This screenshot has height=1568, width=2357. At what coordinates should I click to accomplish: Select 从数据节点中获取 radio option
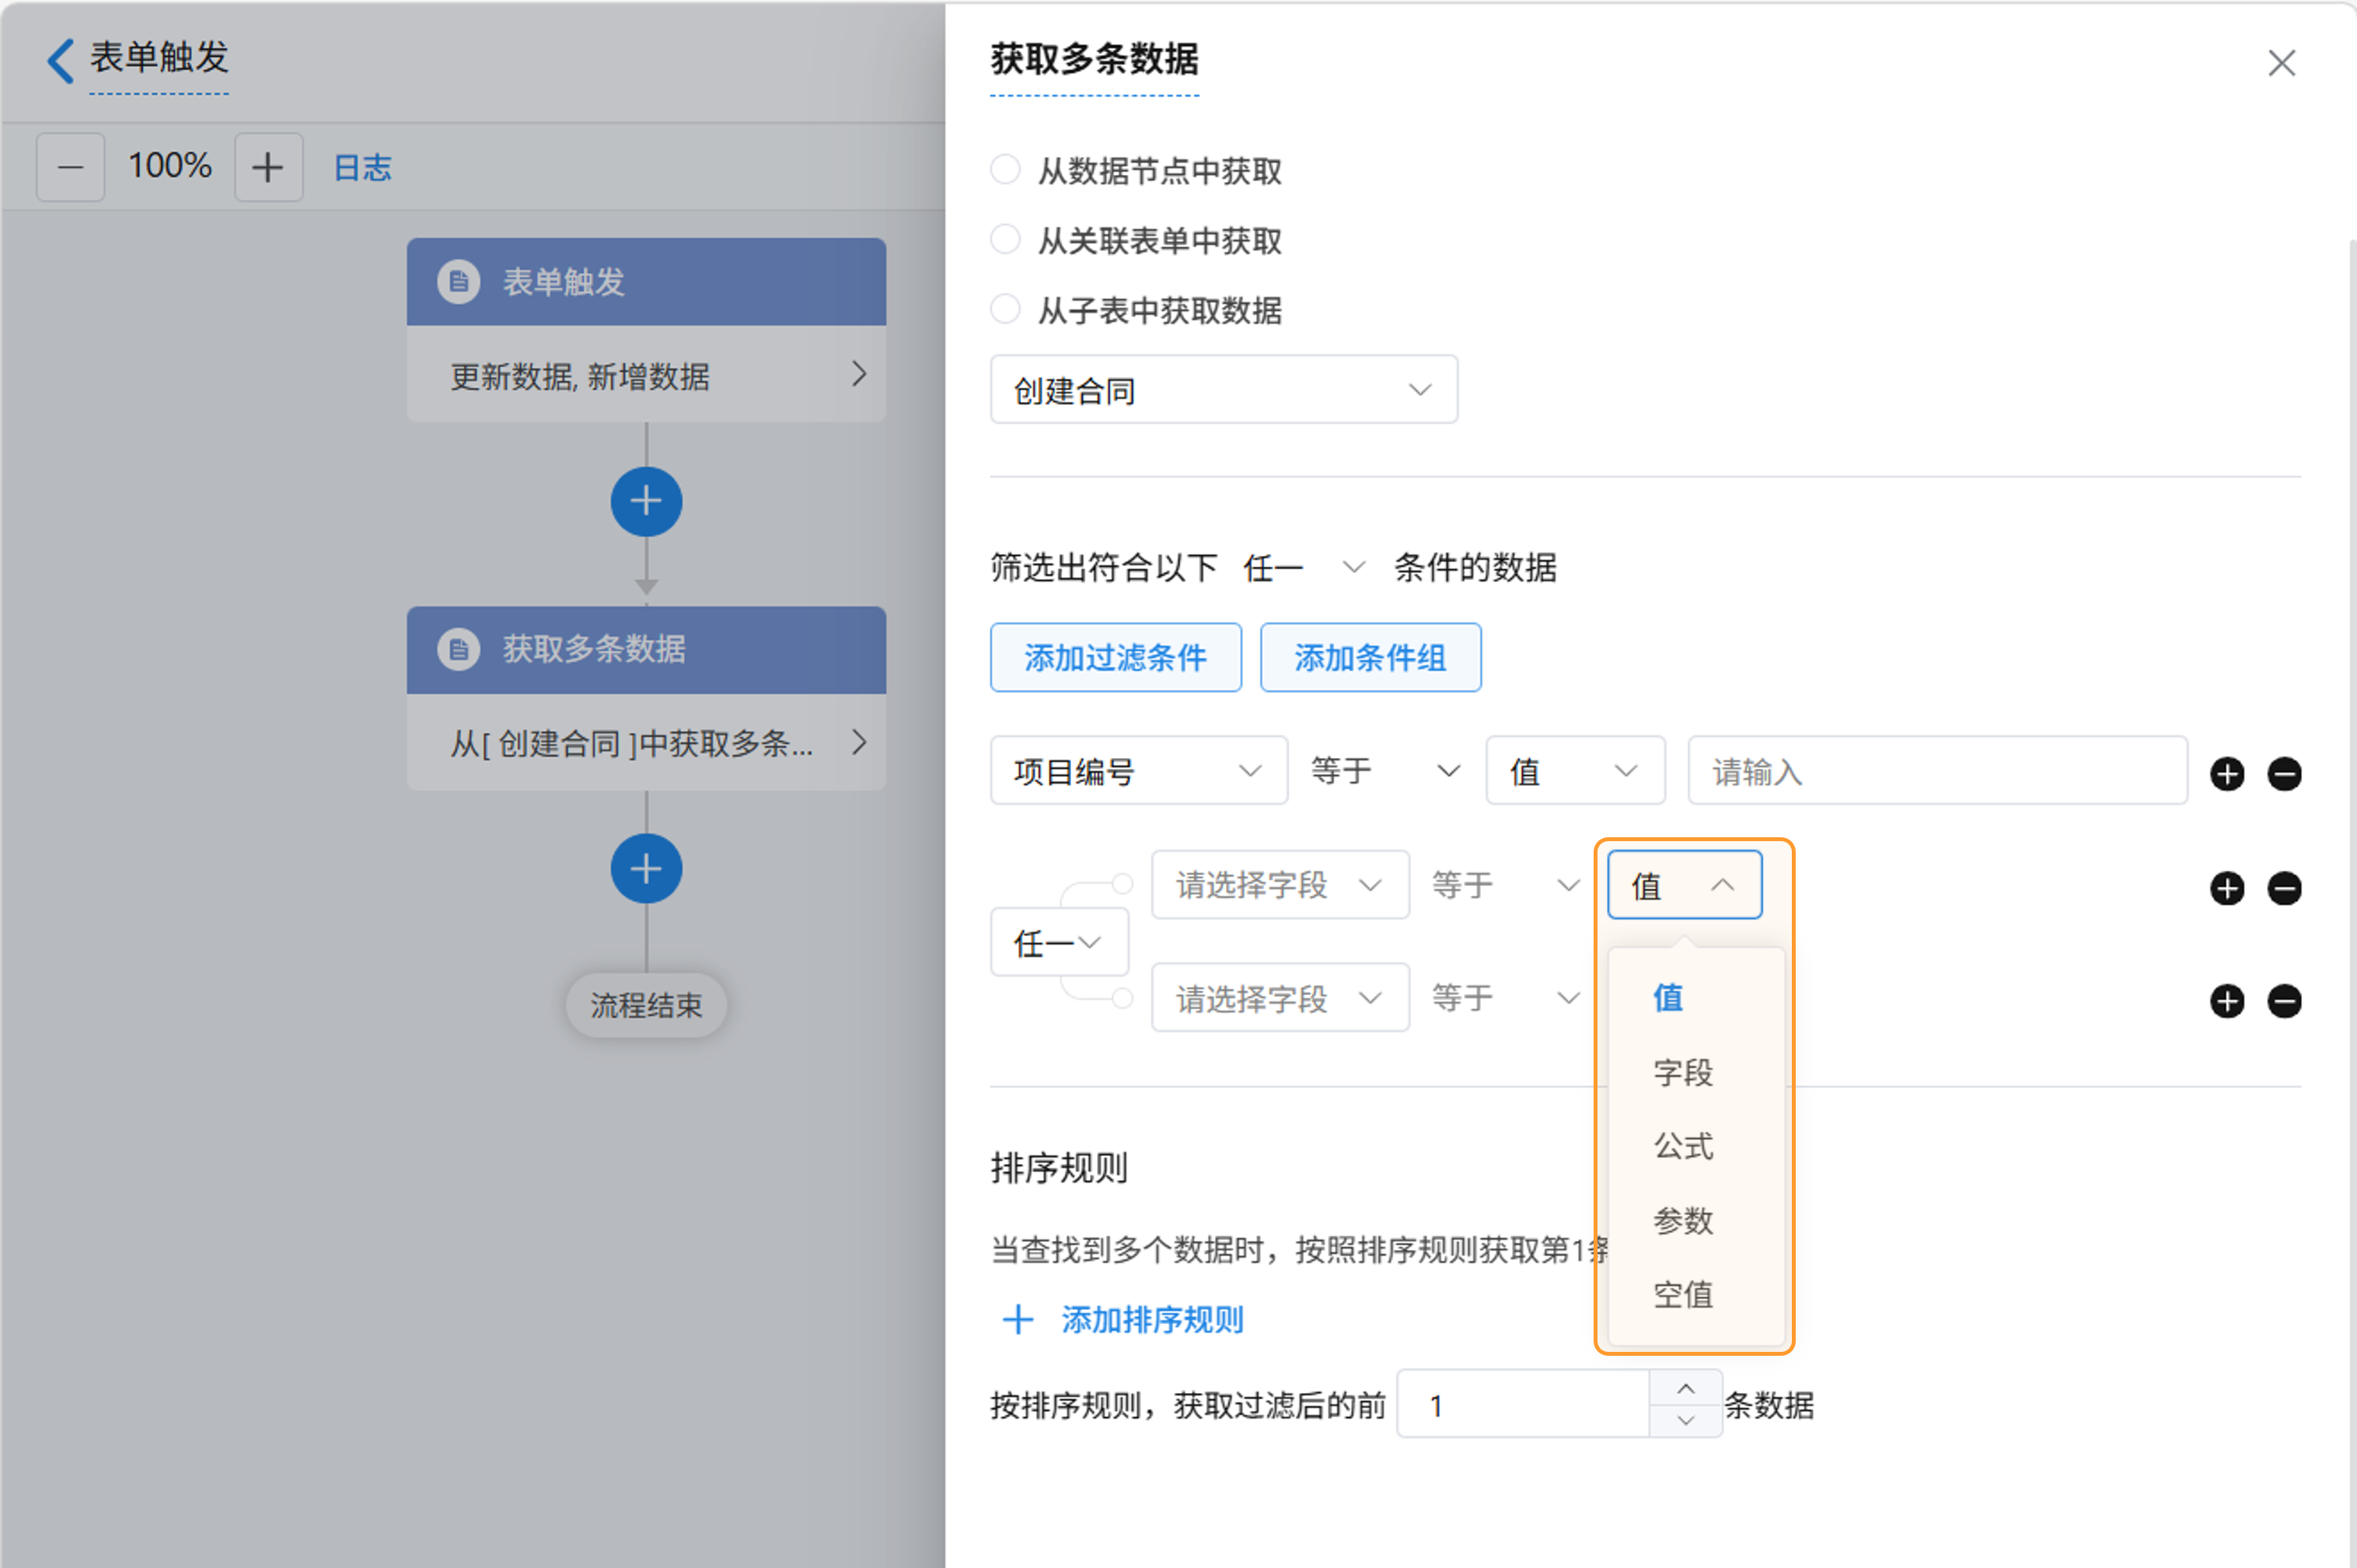(x=1005, y=170)
